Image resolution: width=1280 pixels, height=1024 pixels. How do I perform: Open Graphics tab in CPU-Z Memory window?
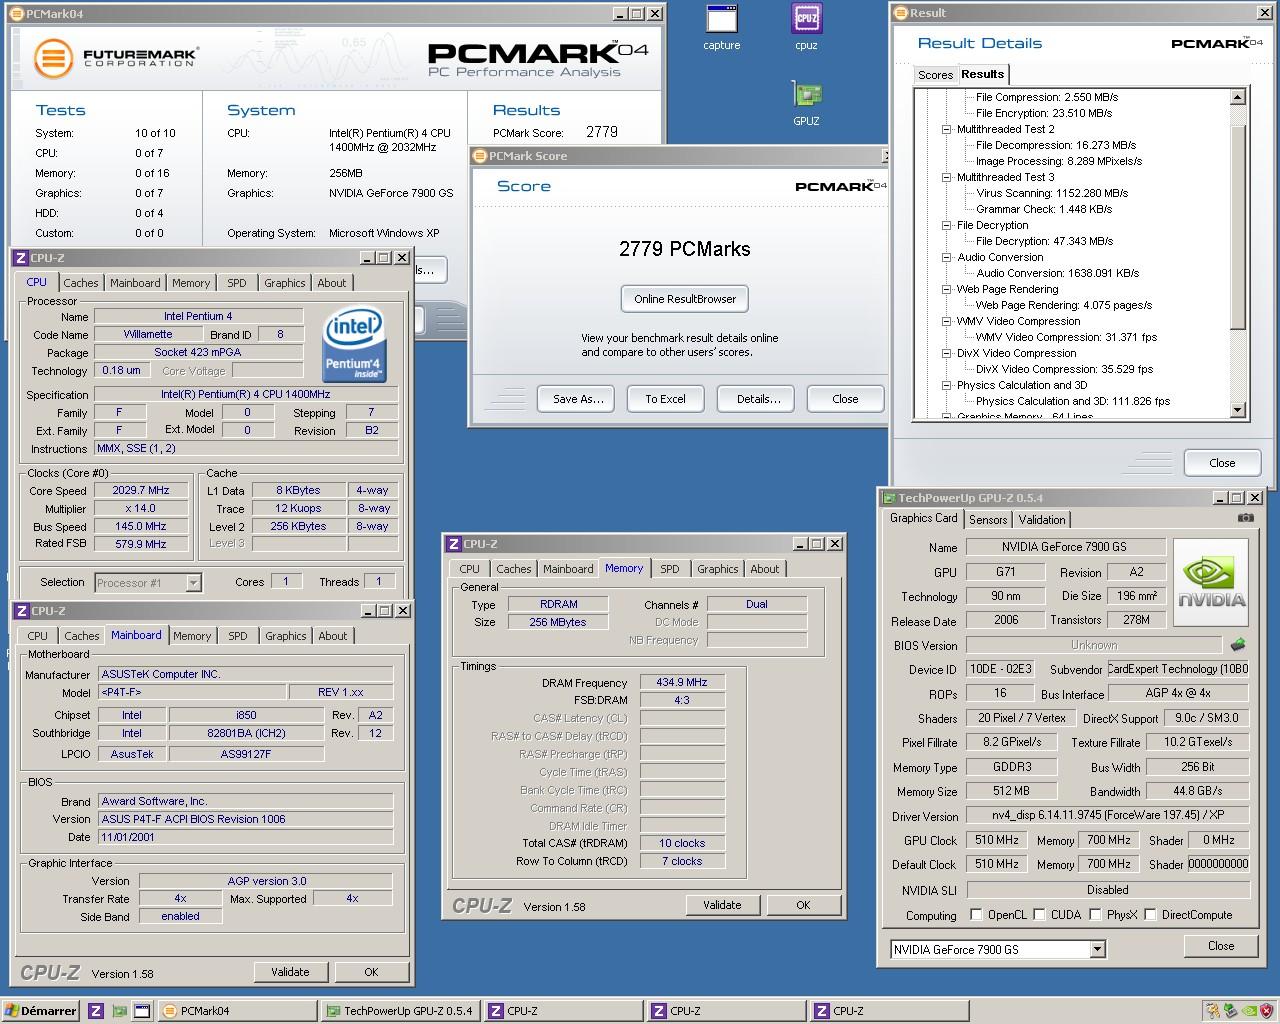click(x=718, y=569)
